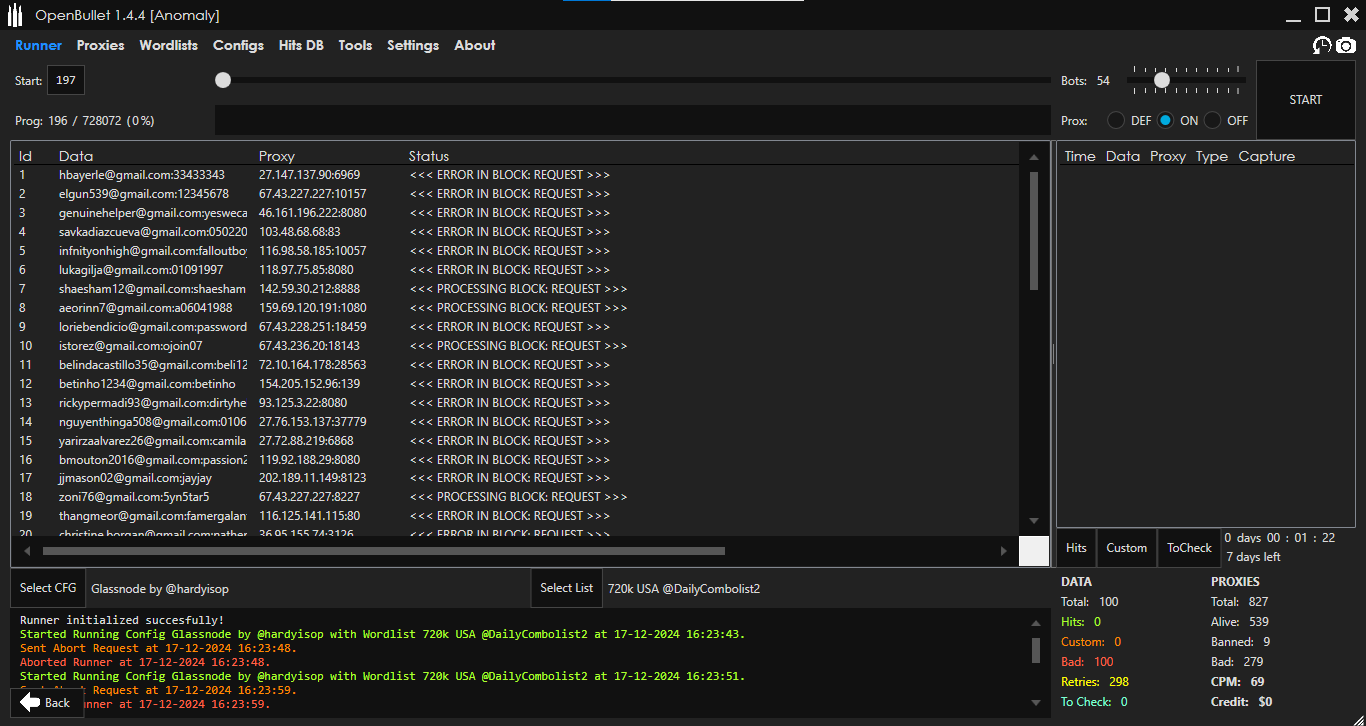Open the Select List picker

(566, 588)
